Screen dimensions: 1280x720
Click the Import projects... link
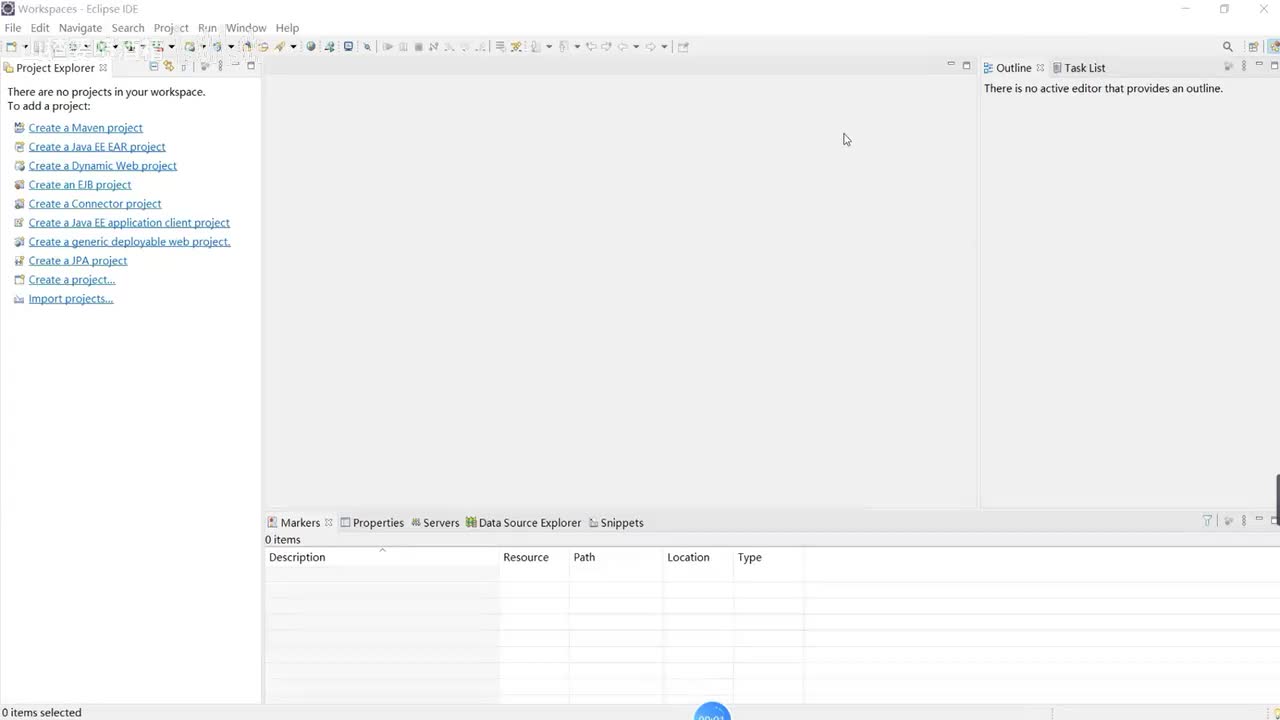71,299
